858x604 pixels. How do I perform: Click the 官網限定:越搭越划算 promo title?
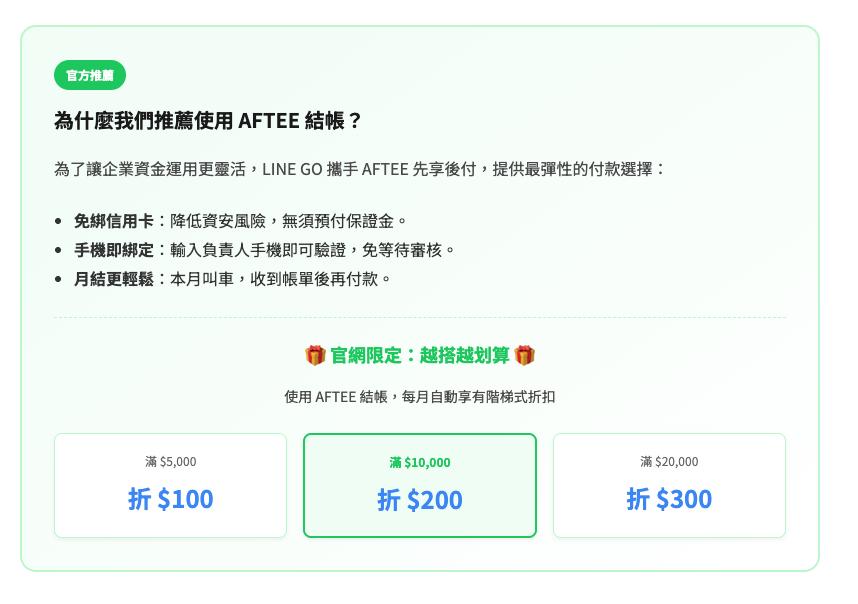[x=420, y=355]
